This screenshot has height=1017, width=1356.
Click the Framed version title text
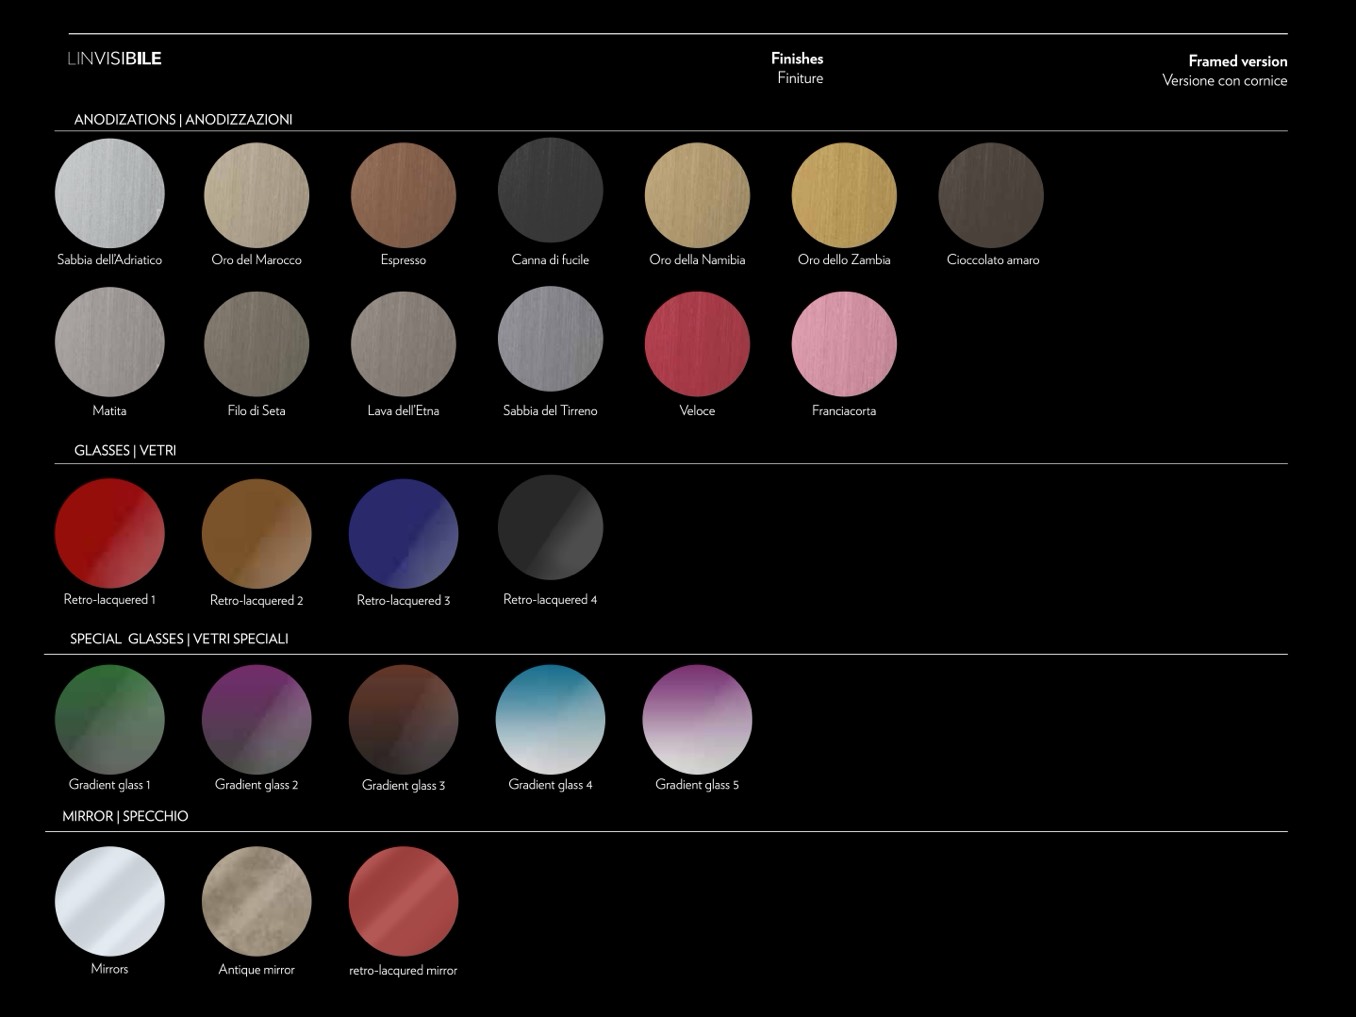(1237, 61)
